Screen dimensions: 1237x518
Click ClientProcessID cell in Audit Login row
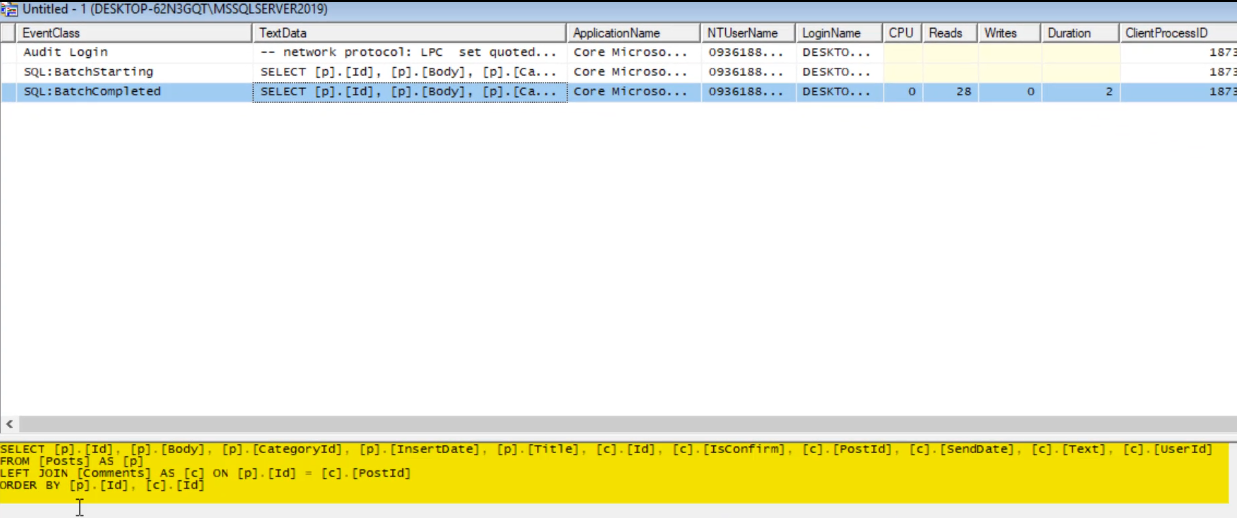point(1179,52)
